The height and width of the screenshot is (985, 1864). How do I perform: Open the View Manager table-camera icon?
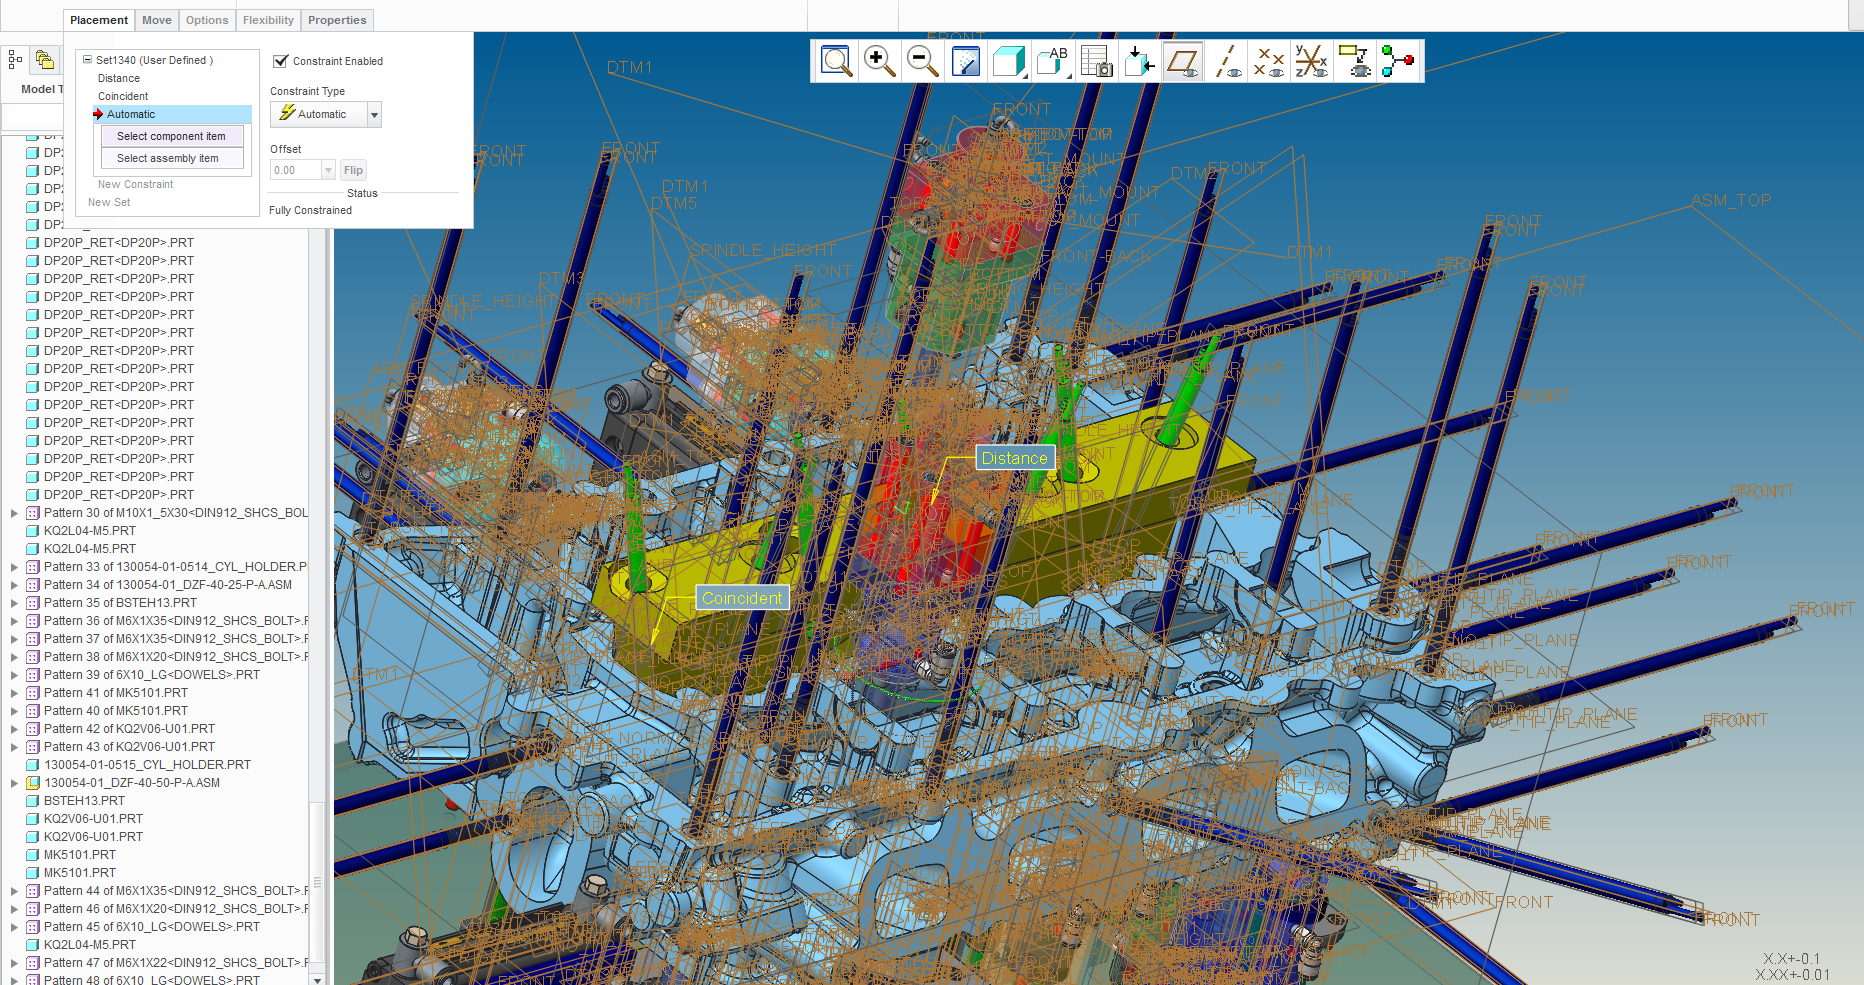1096,61
